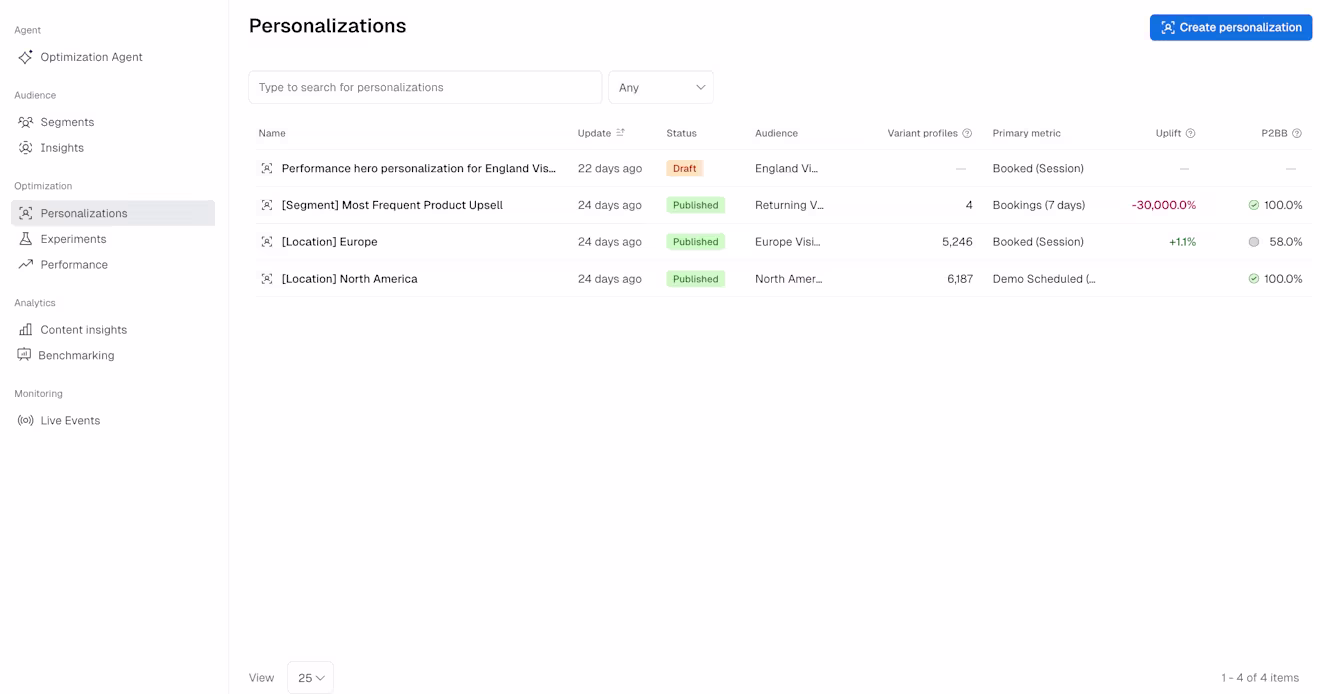Click the Draft status badge

[x=685, y=169]
